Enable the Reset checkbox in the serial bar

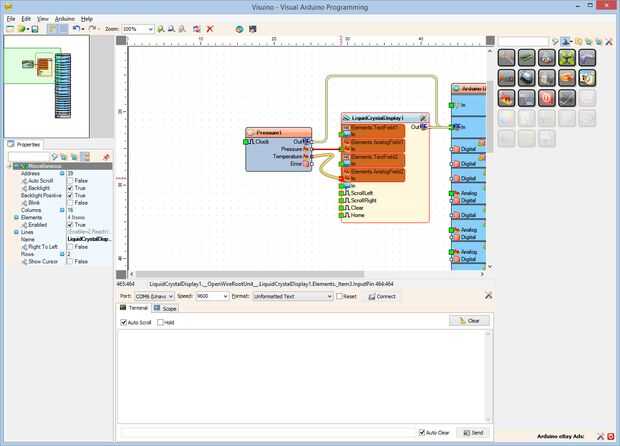(x=339, y=296)
